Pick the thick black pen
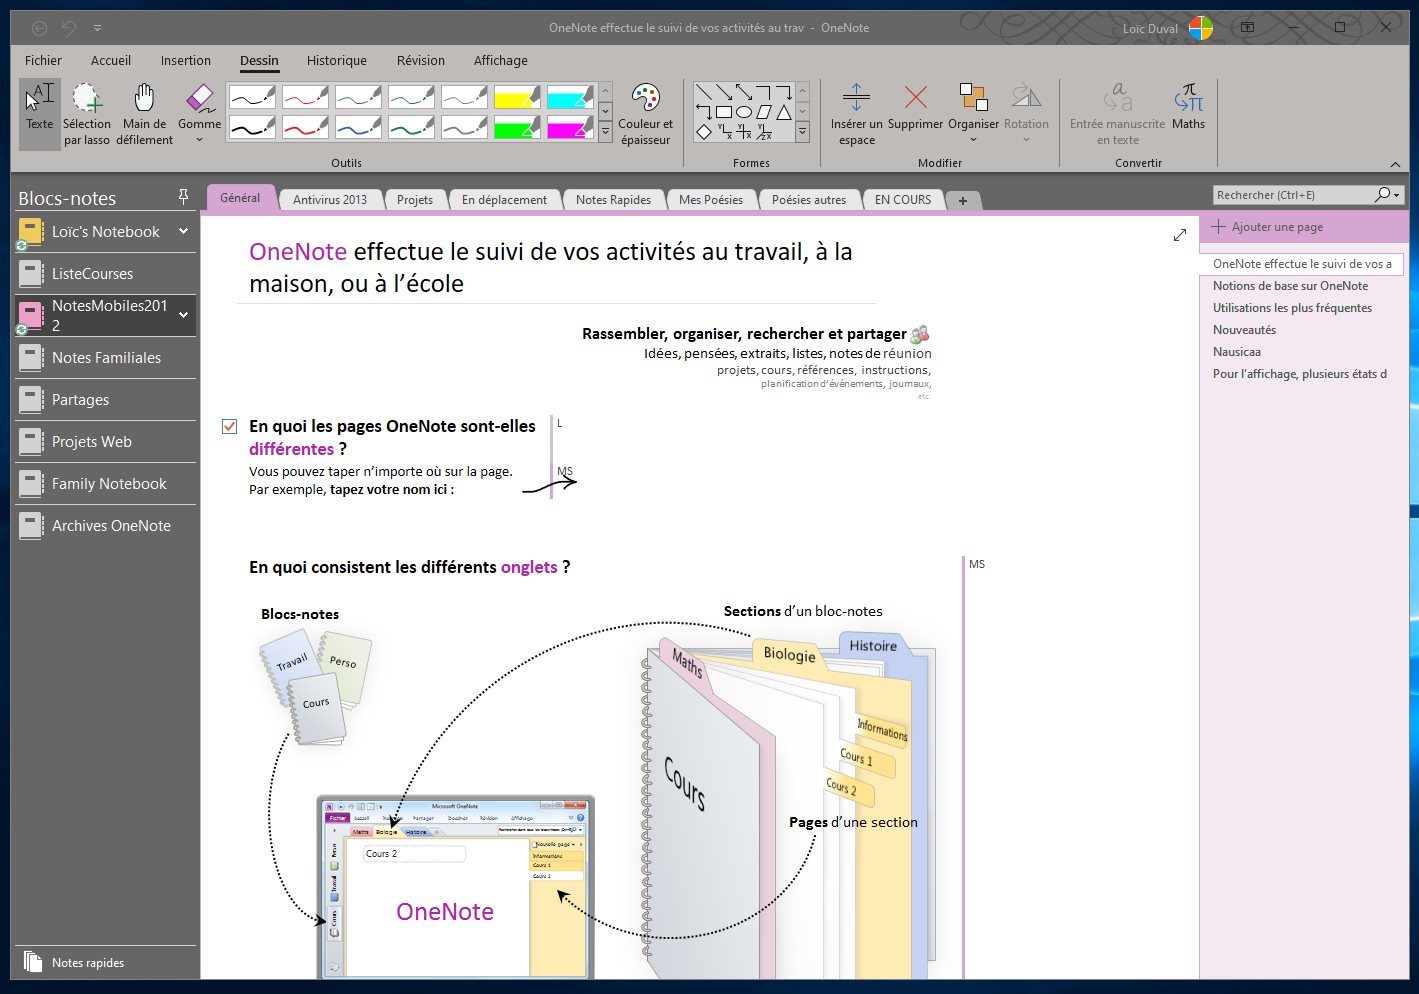The width and height of the screenshot is (1419, 994). coord(253,128)
